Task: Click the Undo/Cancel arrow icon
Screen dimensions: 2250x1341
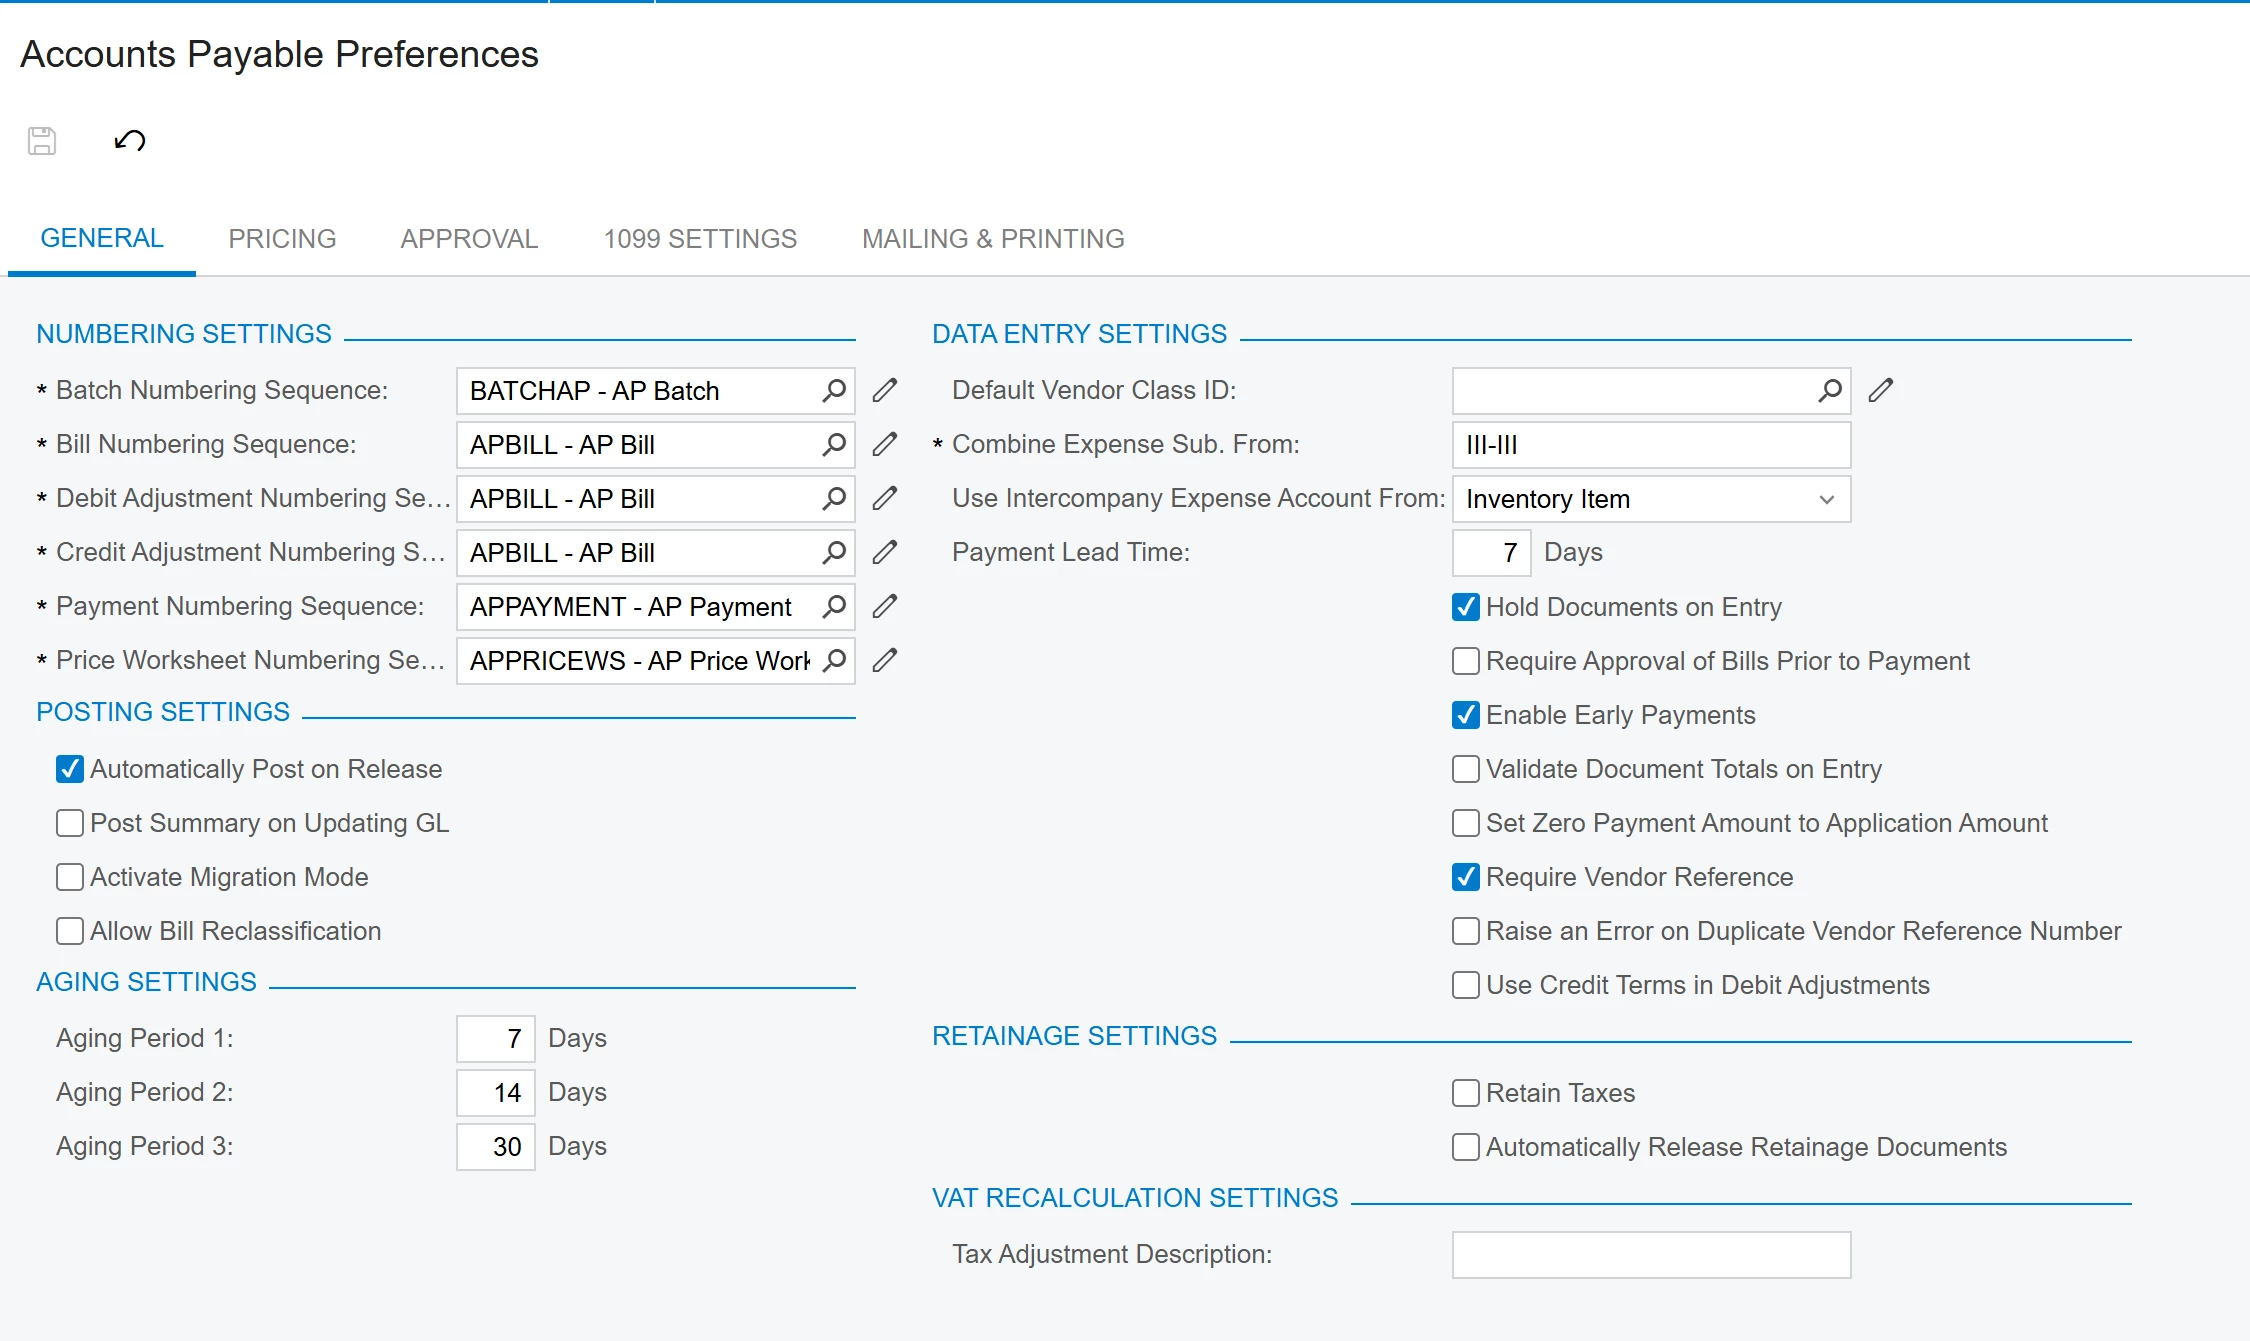Action: tap(130, 141)
